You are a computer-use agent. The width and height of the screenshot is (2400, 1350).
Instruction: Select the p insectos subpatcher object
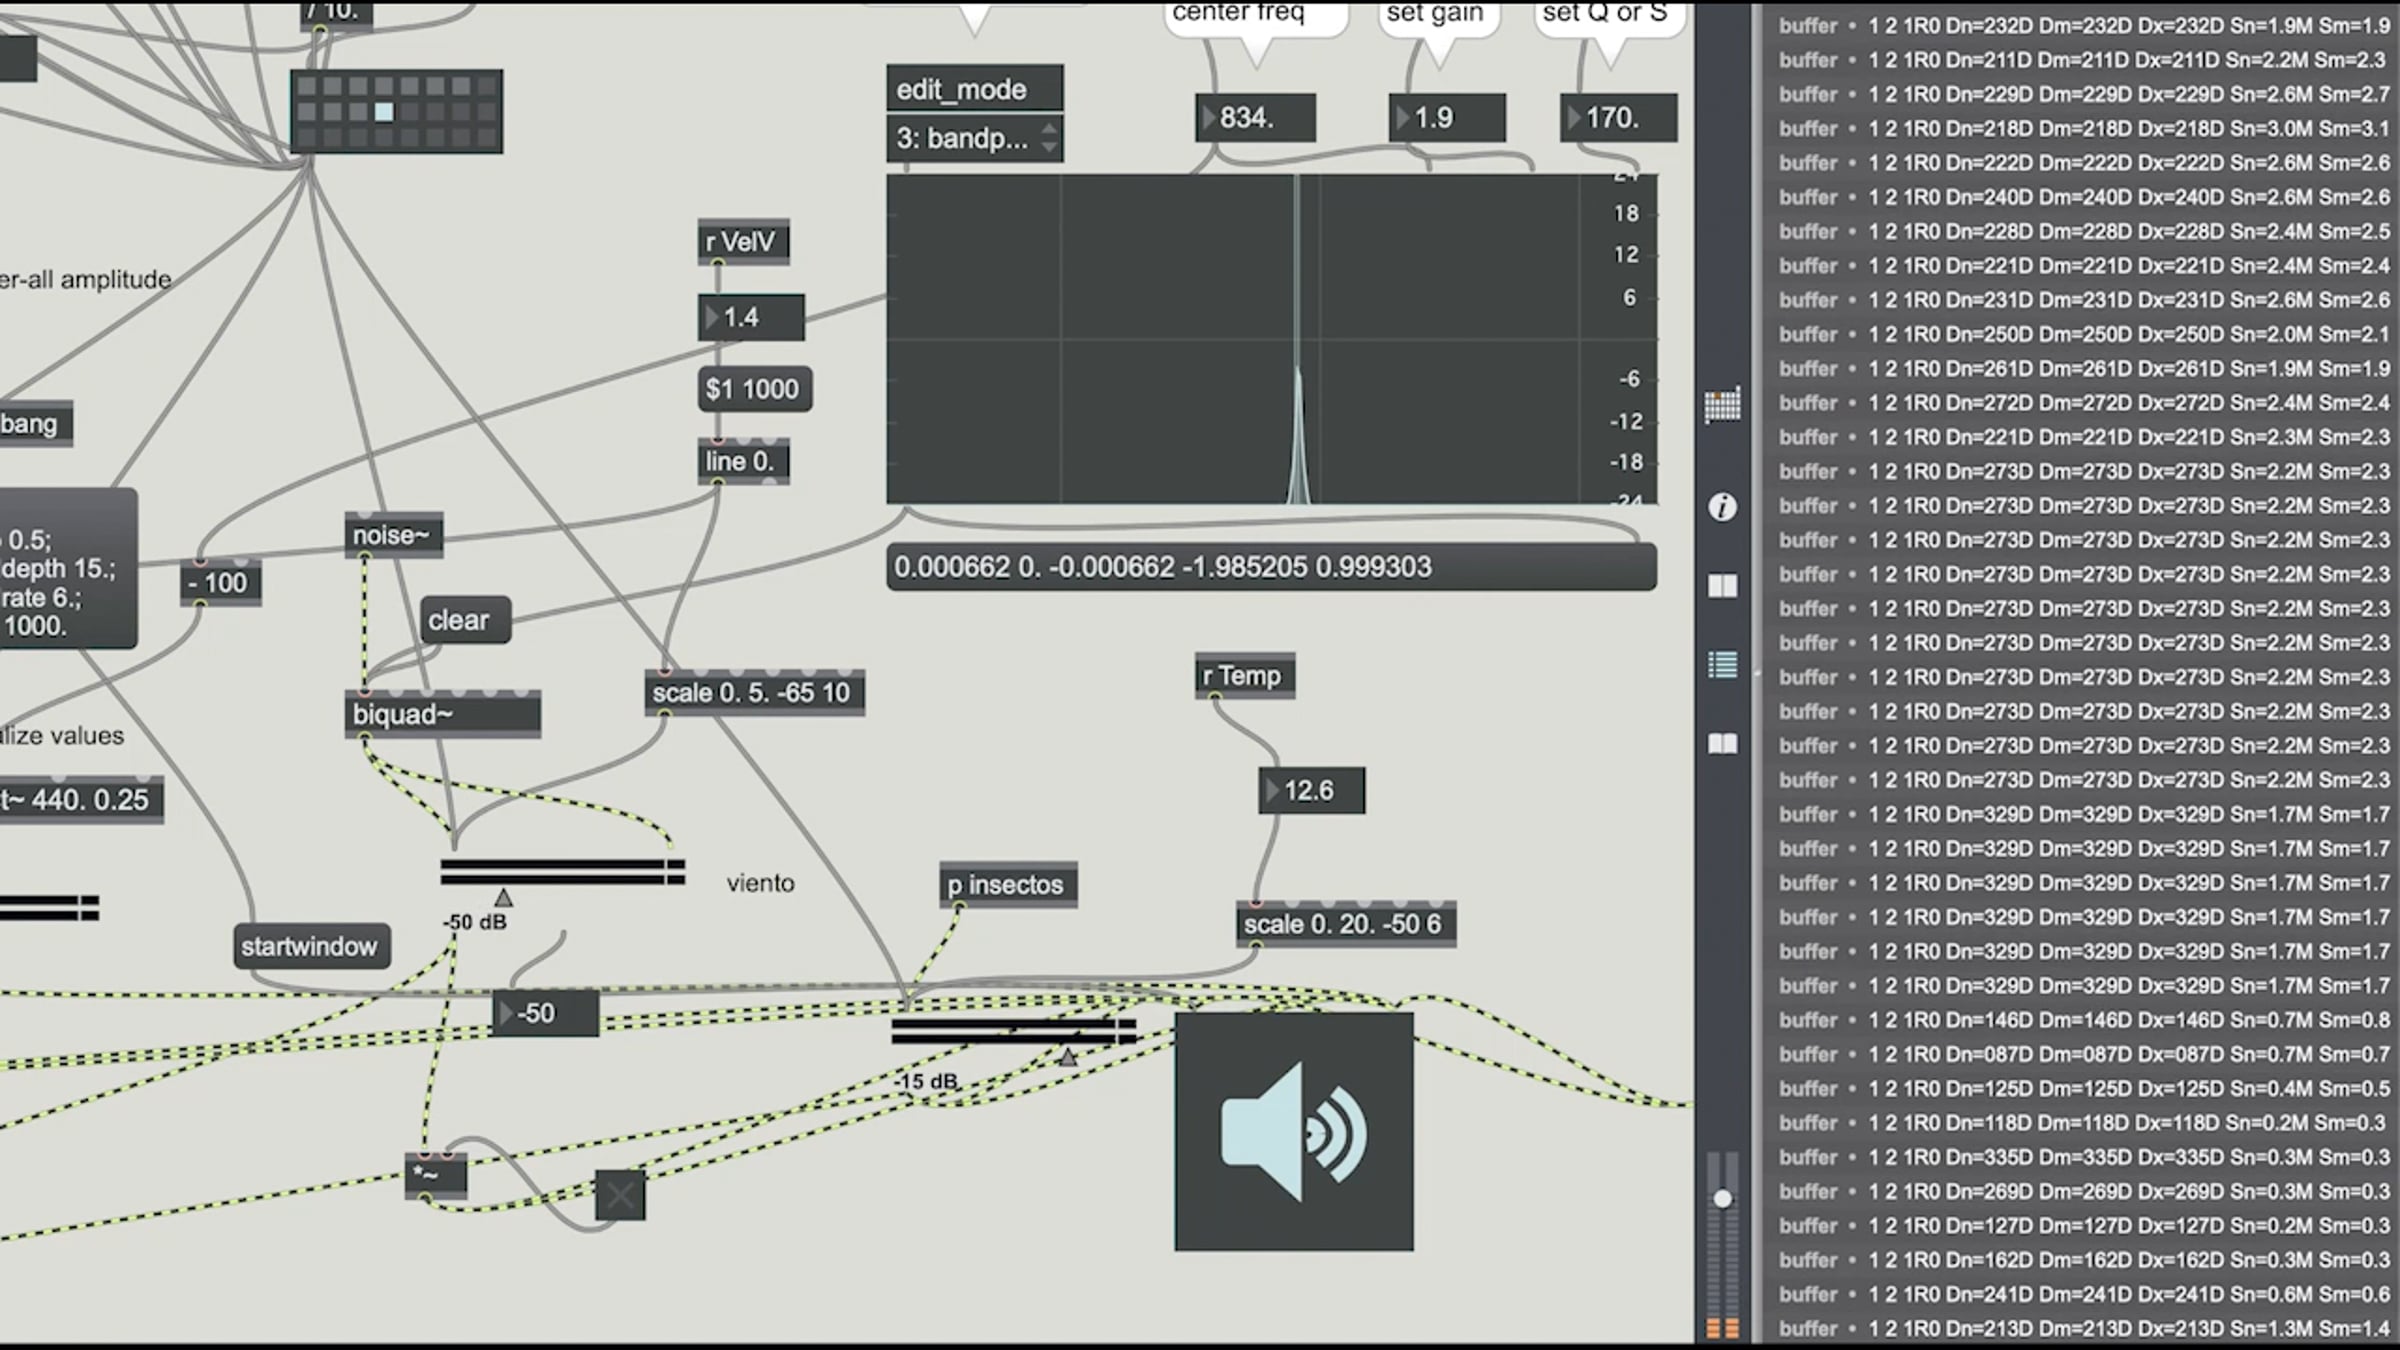click(1008, 885)
